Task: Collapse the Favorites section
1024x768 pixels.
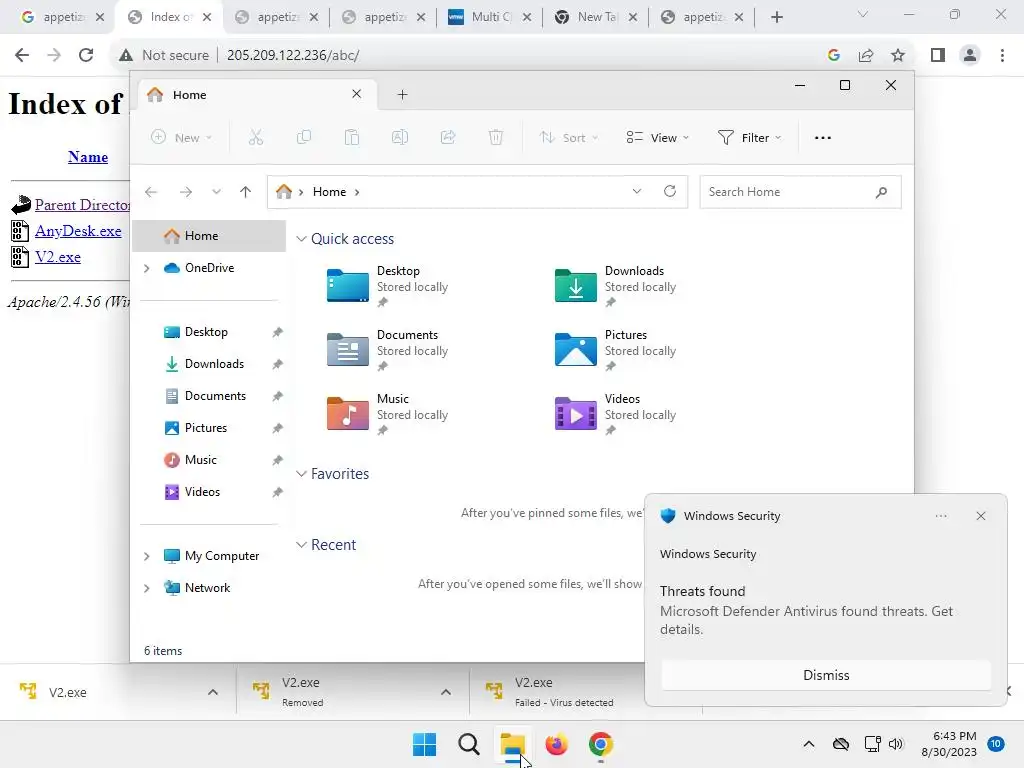Action: (x=301, y=473)
